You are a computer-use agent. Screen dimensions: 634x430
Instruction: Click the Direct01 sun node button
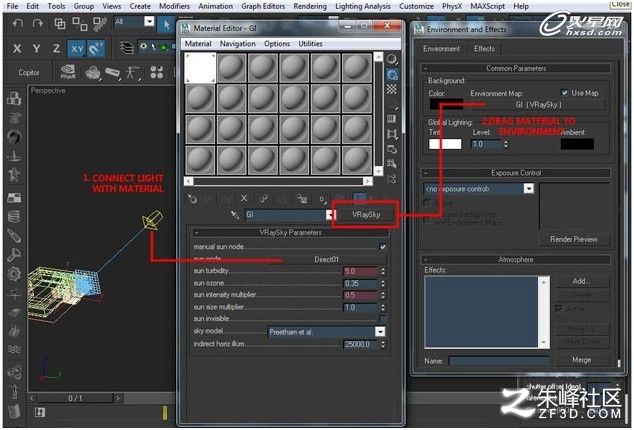coord(326,259)
